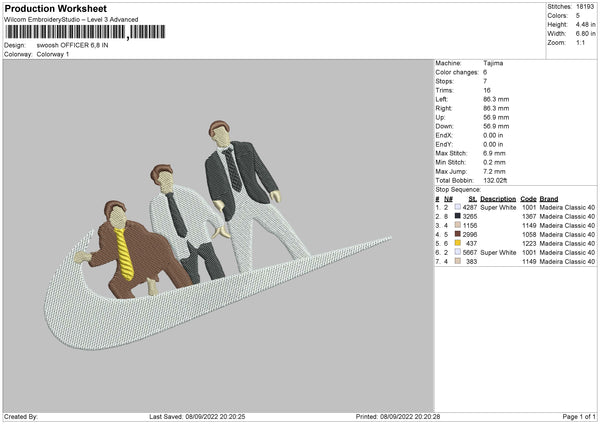Click thread code '1058' in row 4
600x424 pixels.
click(529, 234)
